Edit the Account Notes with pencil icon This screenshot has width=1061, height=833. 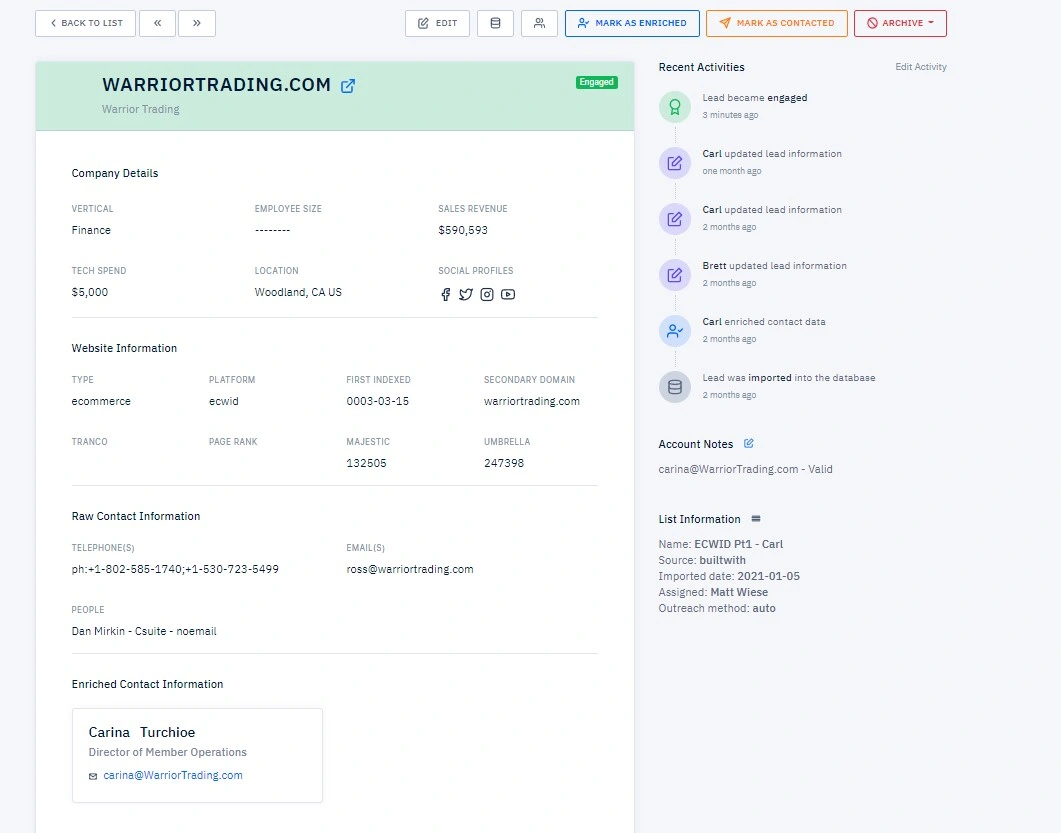tap(748, 444)
